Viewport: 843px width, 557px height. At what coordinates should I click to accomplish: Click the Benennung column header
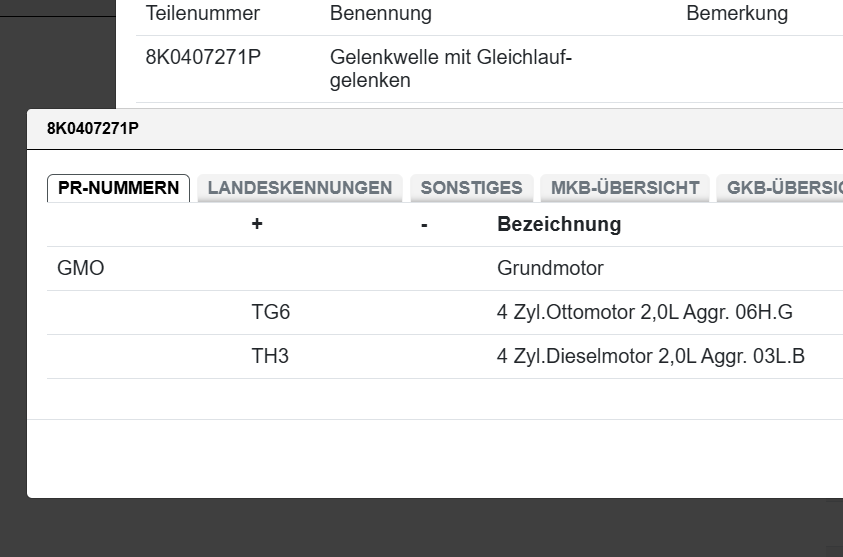click(381, 14)
